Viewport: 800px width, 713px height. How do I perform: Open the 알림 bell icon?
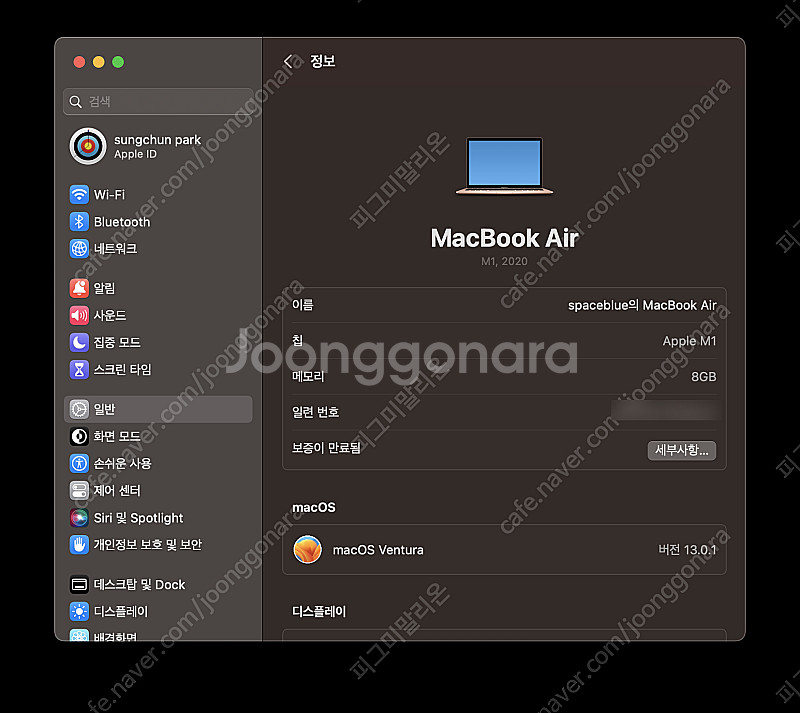(x=79, y=288)
